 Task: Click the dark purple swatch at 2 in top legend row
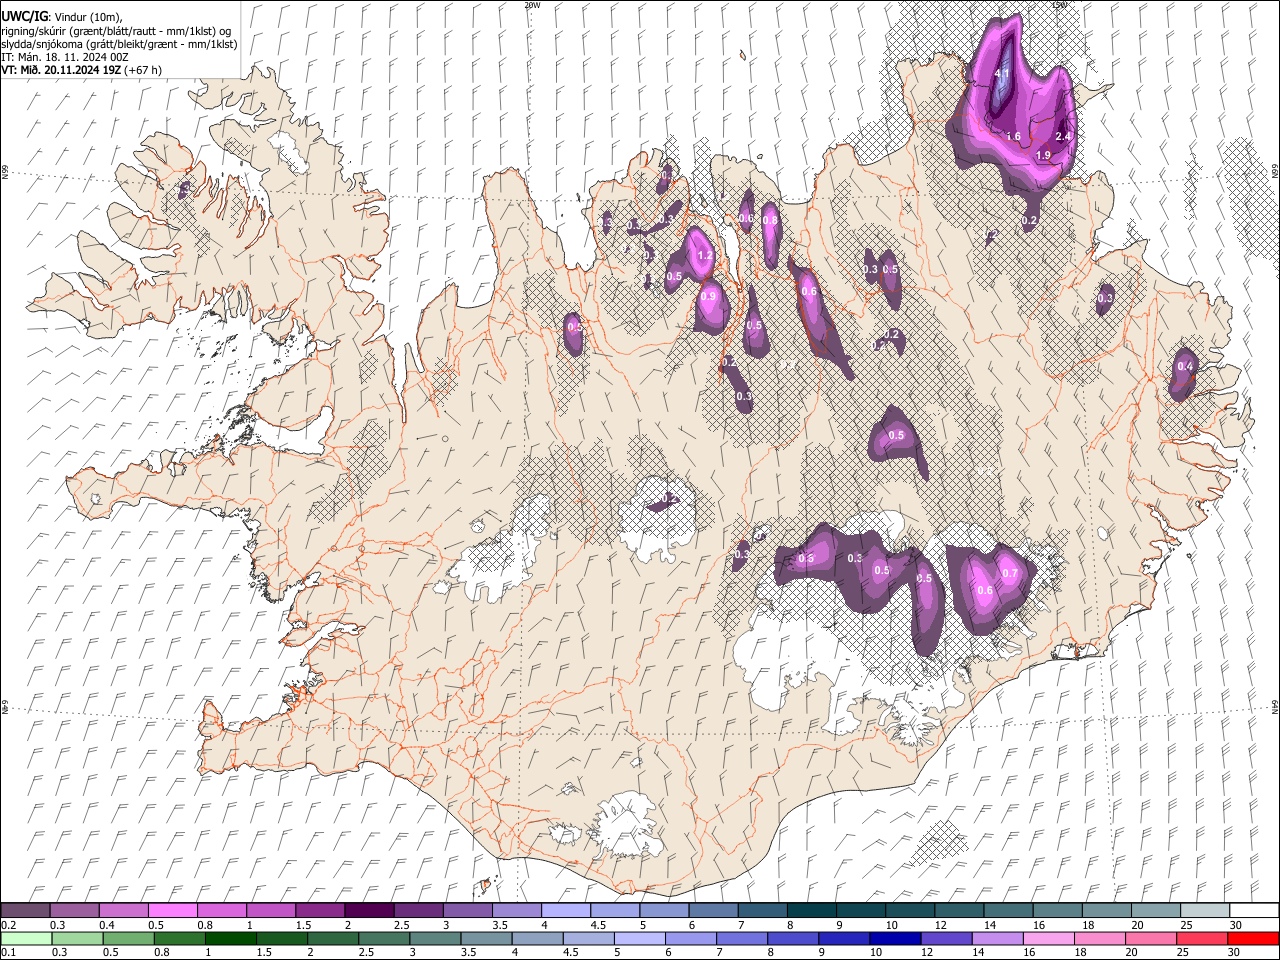click(368, 911)
